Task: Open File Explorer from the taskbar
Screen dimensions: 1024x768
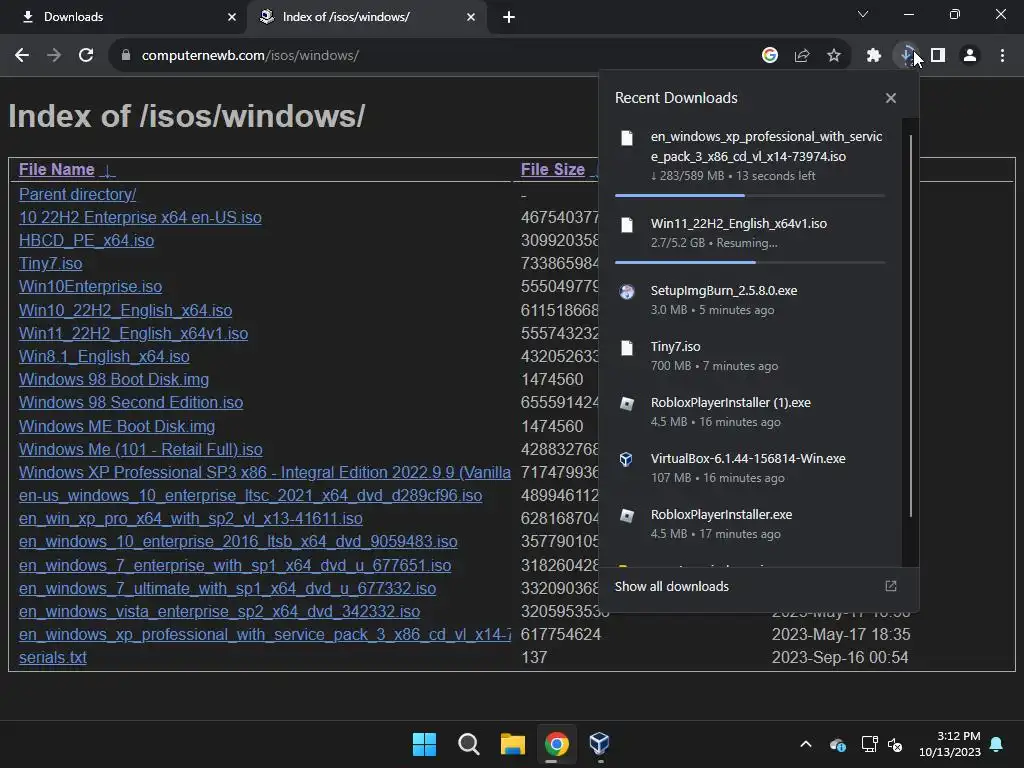Action: click(513, 744)
